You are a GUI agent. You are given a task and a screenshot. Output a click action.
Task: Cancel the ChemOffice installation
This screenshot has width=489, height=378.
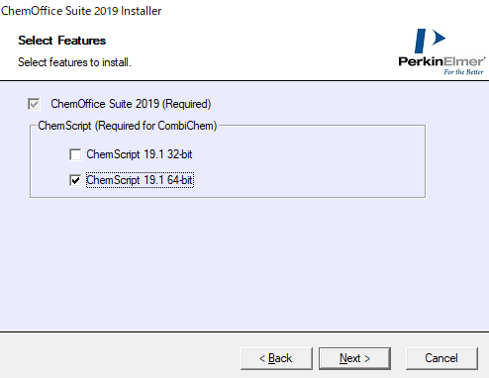(x=442, y=358)
